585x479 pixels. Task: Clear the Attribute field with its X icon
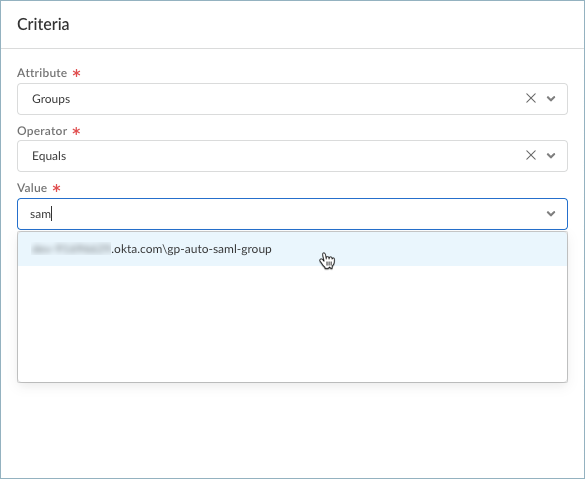pyautogui.click(x=531, y=98)
